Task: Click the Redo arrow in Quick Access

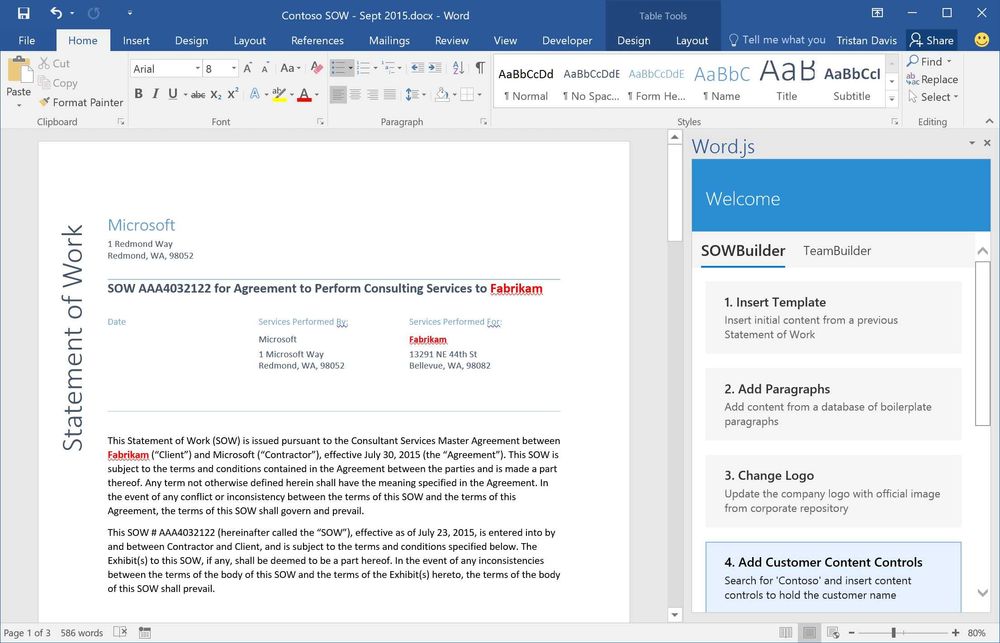Action: 94,13
